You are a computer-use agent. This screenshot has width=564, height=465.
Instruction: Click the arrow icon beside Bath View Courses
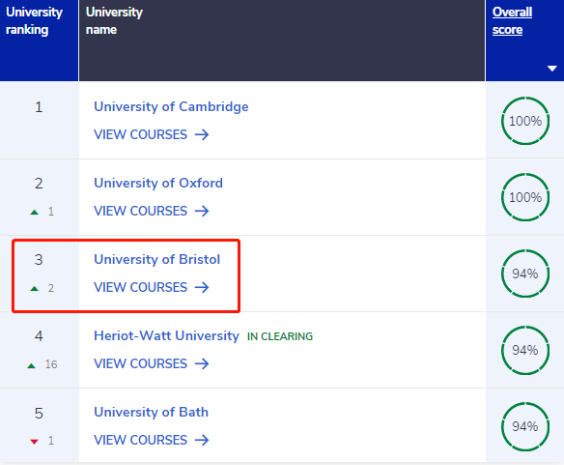[202, 440]
